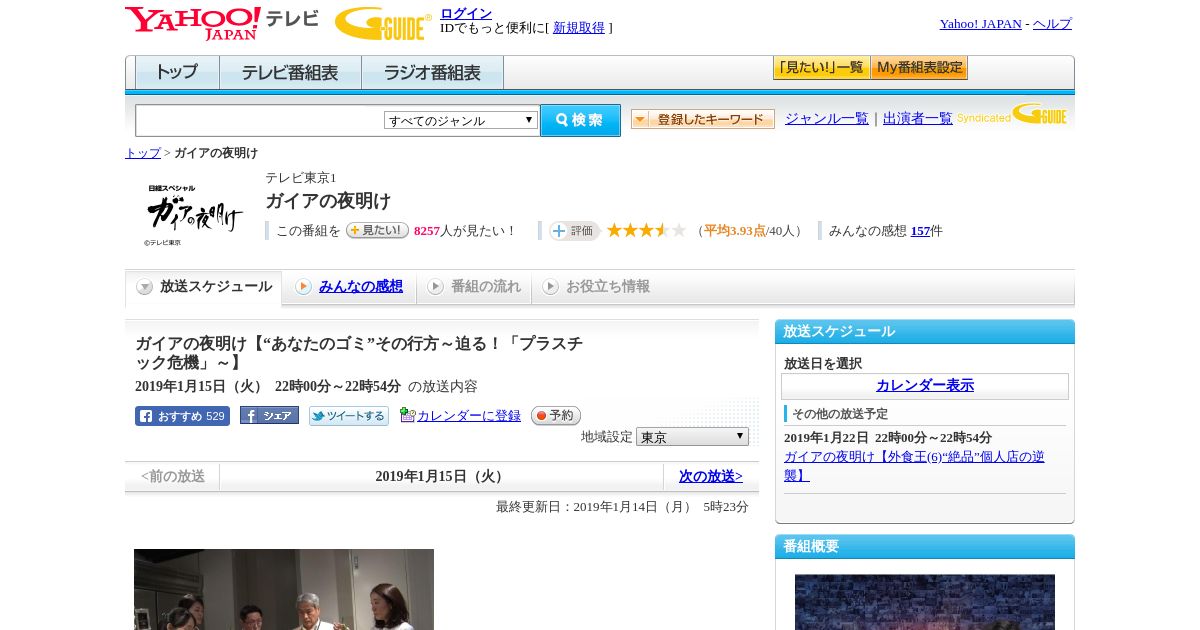This screenshot has width=1200, height=630.
Task: Click the program photo thumbnail in the article
Action: coord(284,589)
